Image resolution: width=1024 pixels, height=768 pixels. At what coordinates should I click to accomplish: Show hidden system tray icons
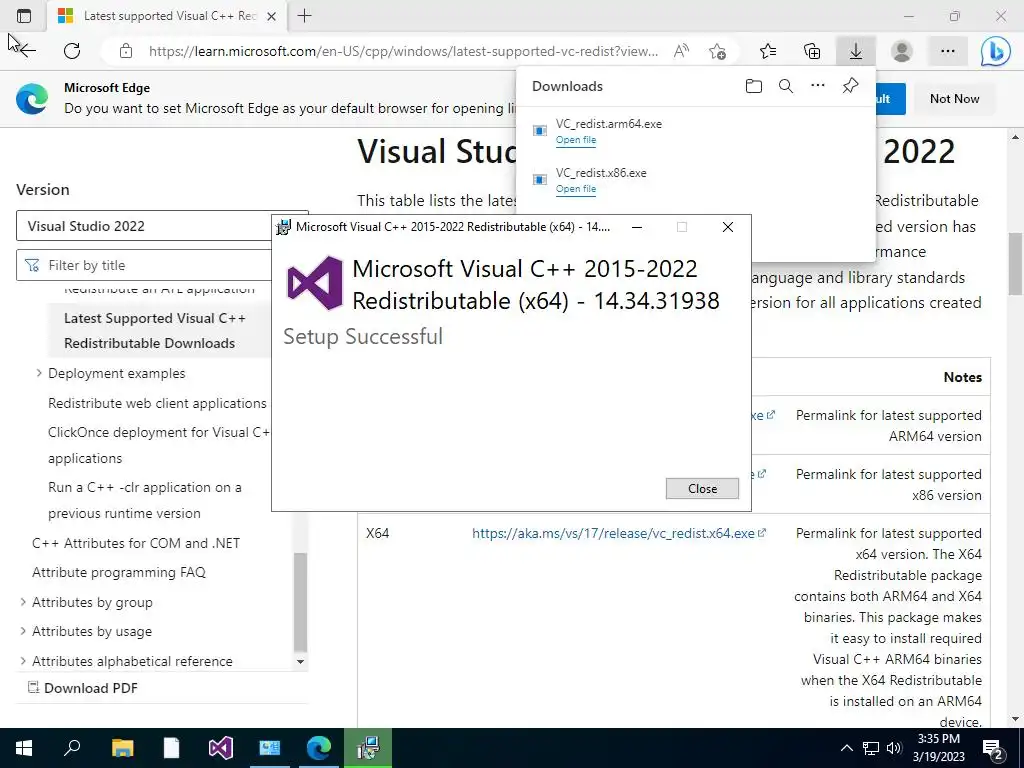click(x=846, y=748)
